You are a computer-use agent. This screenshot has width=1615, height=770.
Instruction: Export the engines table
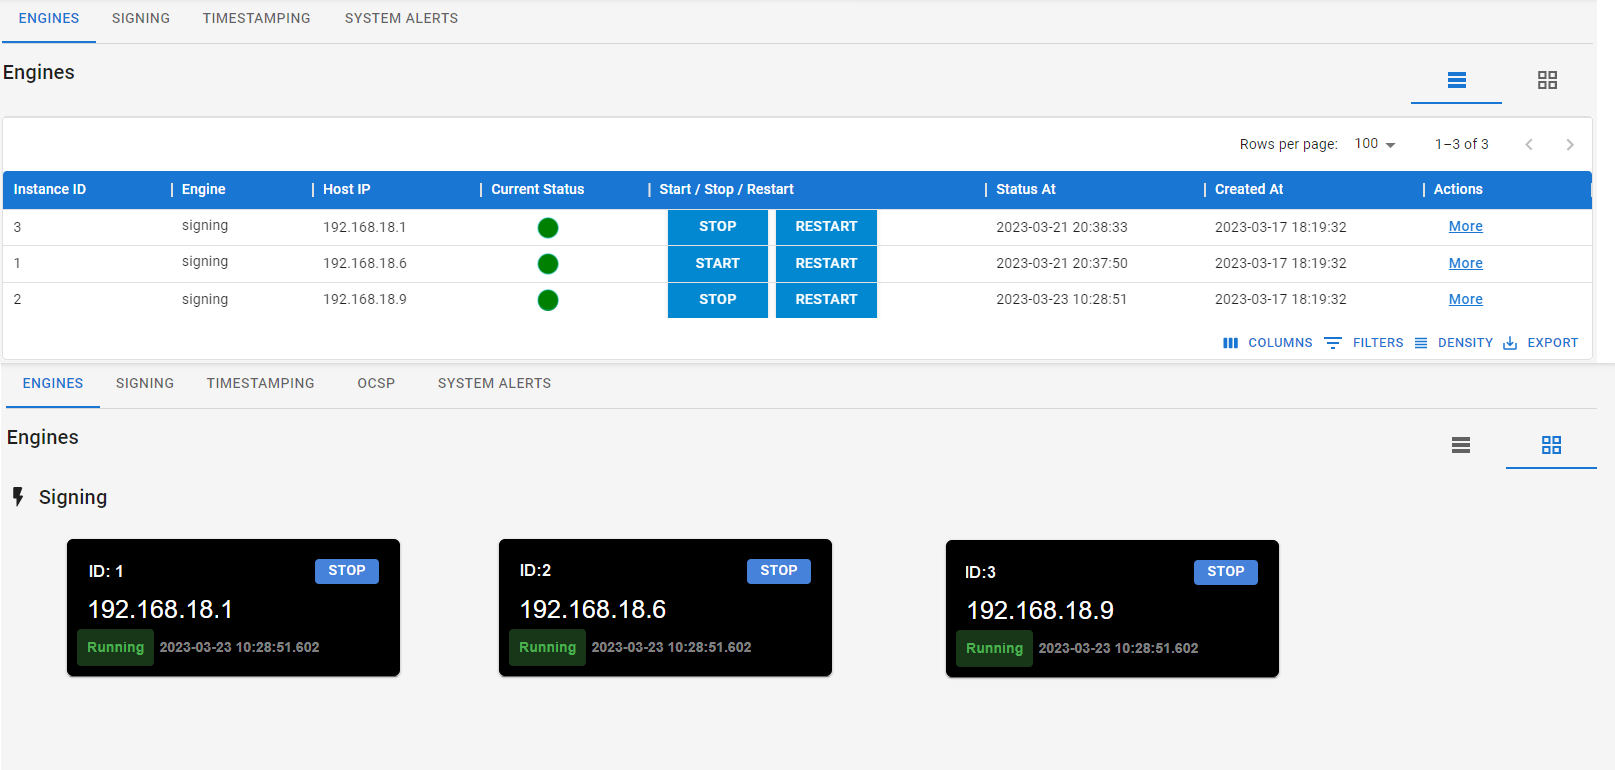point(1540,343)
